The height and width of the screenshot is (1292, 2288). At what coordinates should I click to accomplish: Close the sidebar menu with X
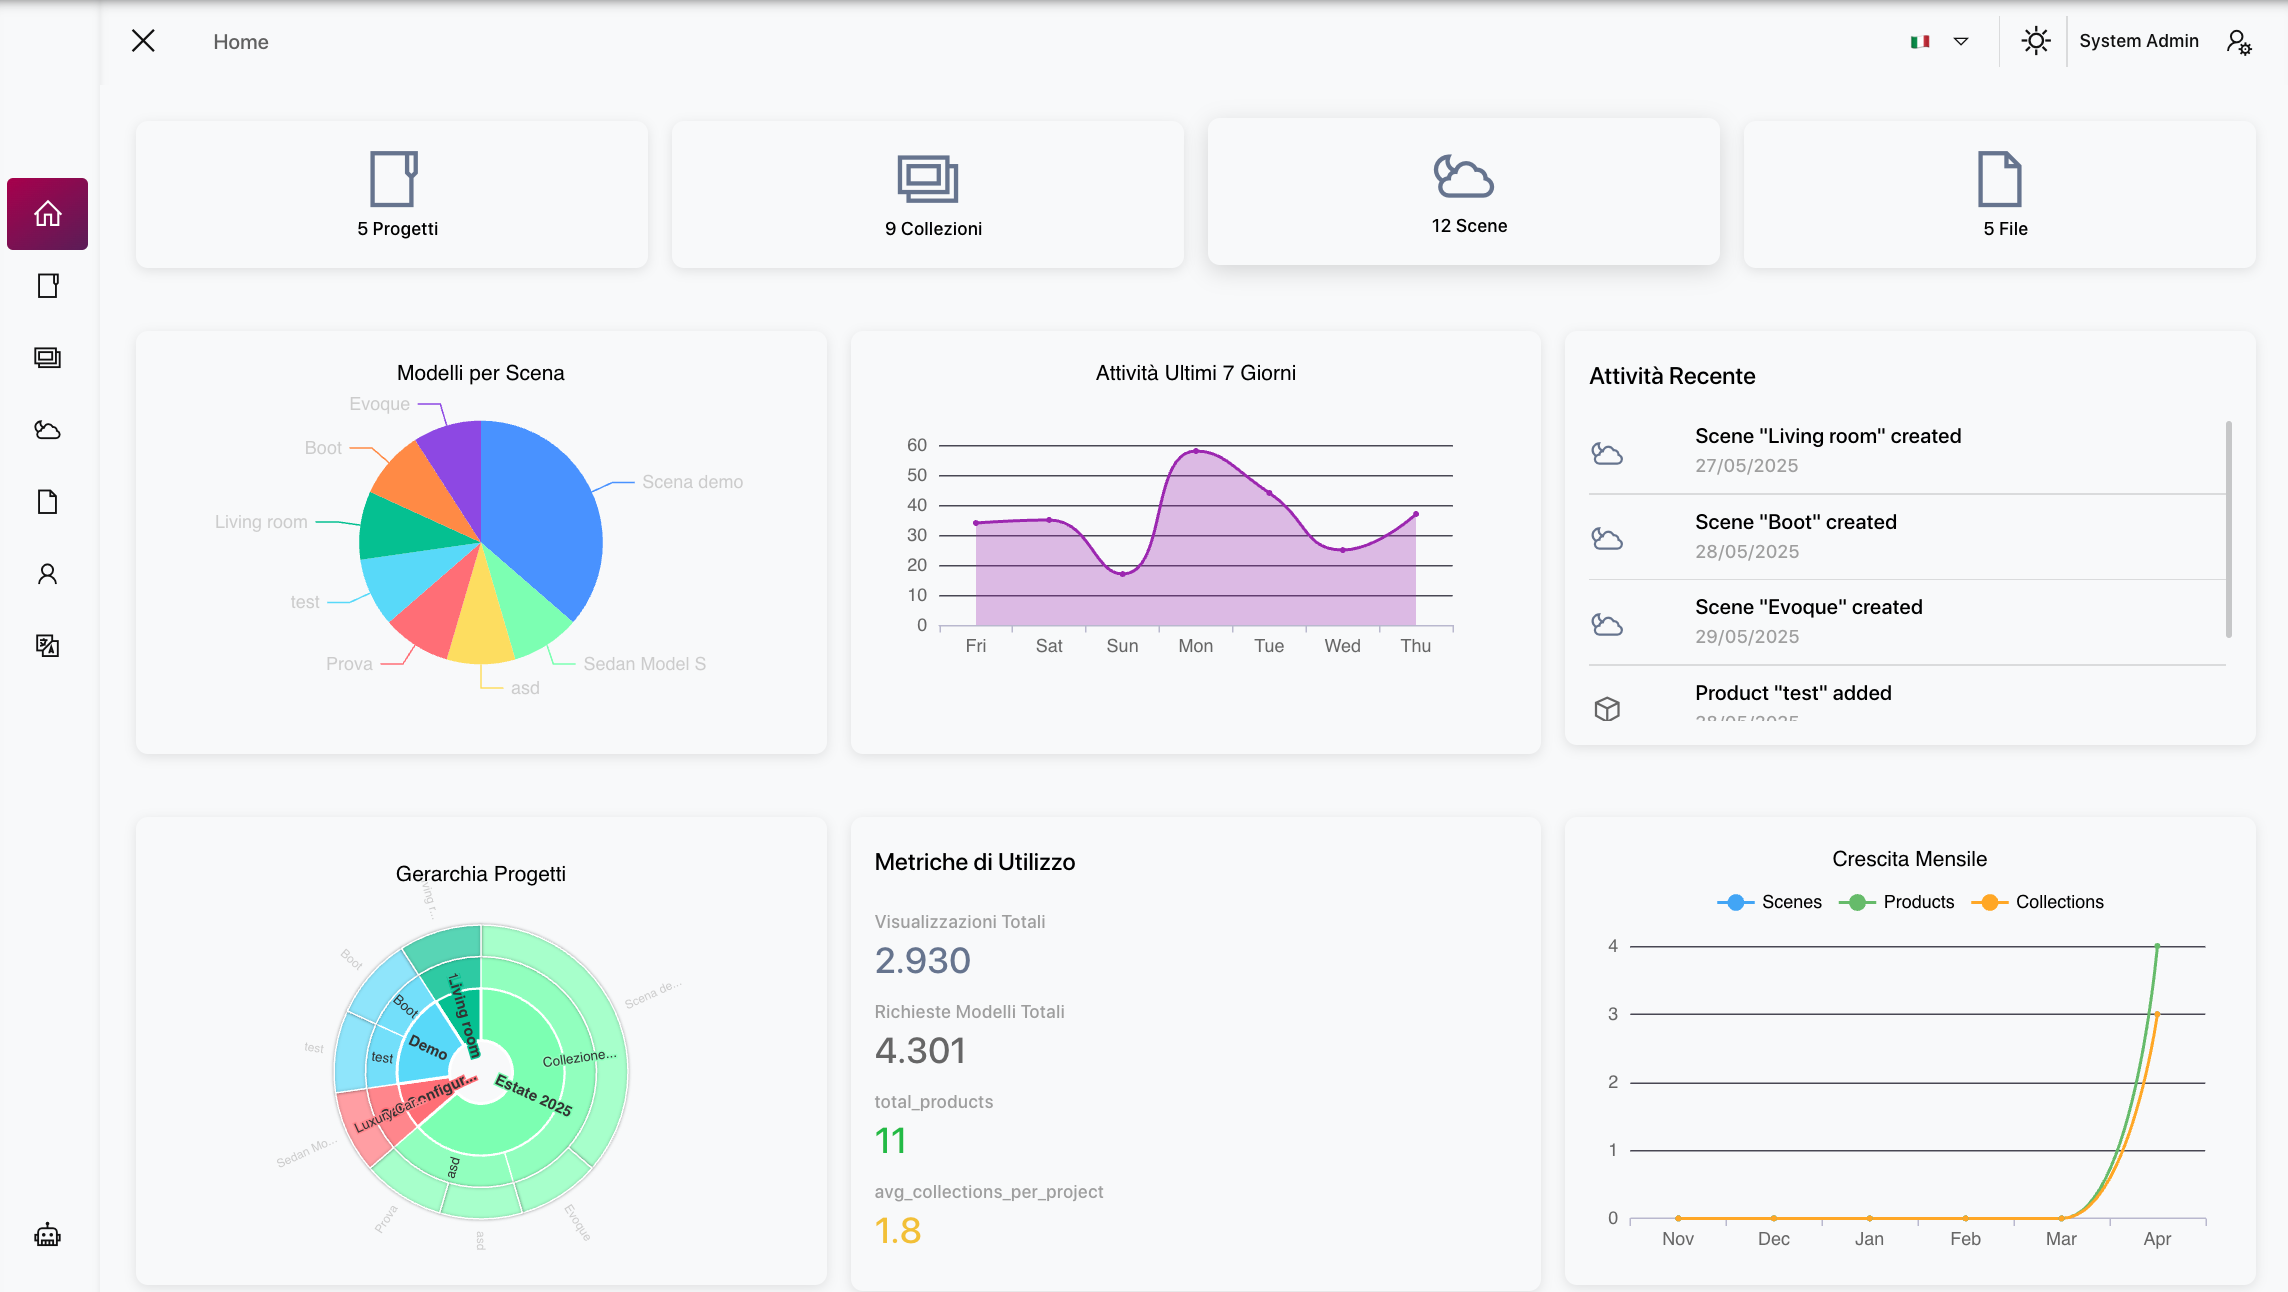pyautogui.click(x=143, y=41)
